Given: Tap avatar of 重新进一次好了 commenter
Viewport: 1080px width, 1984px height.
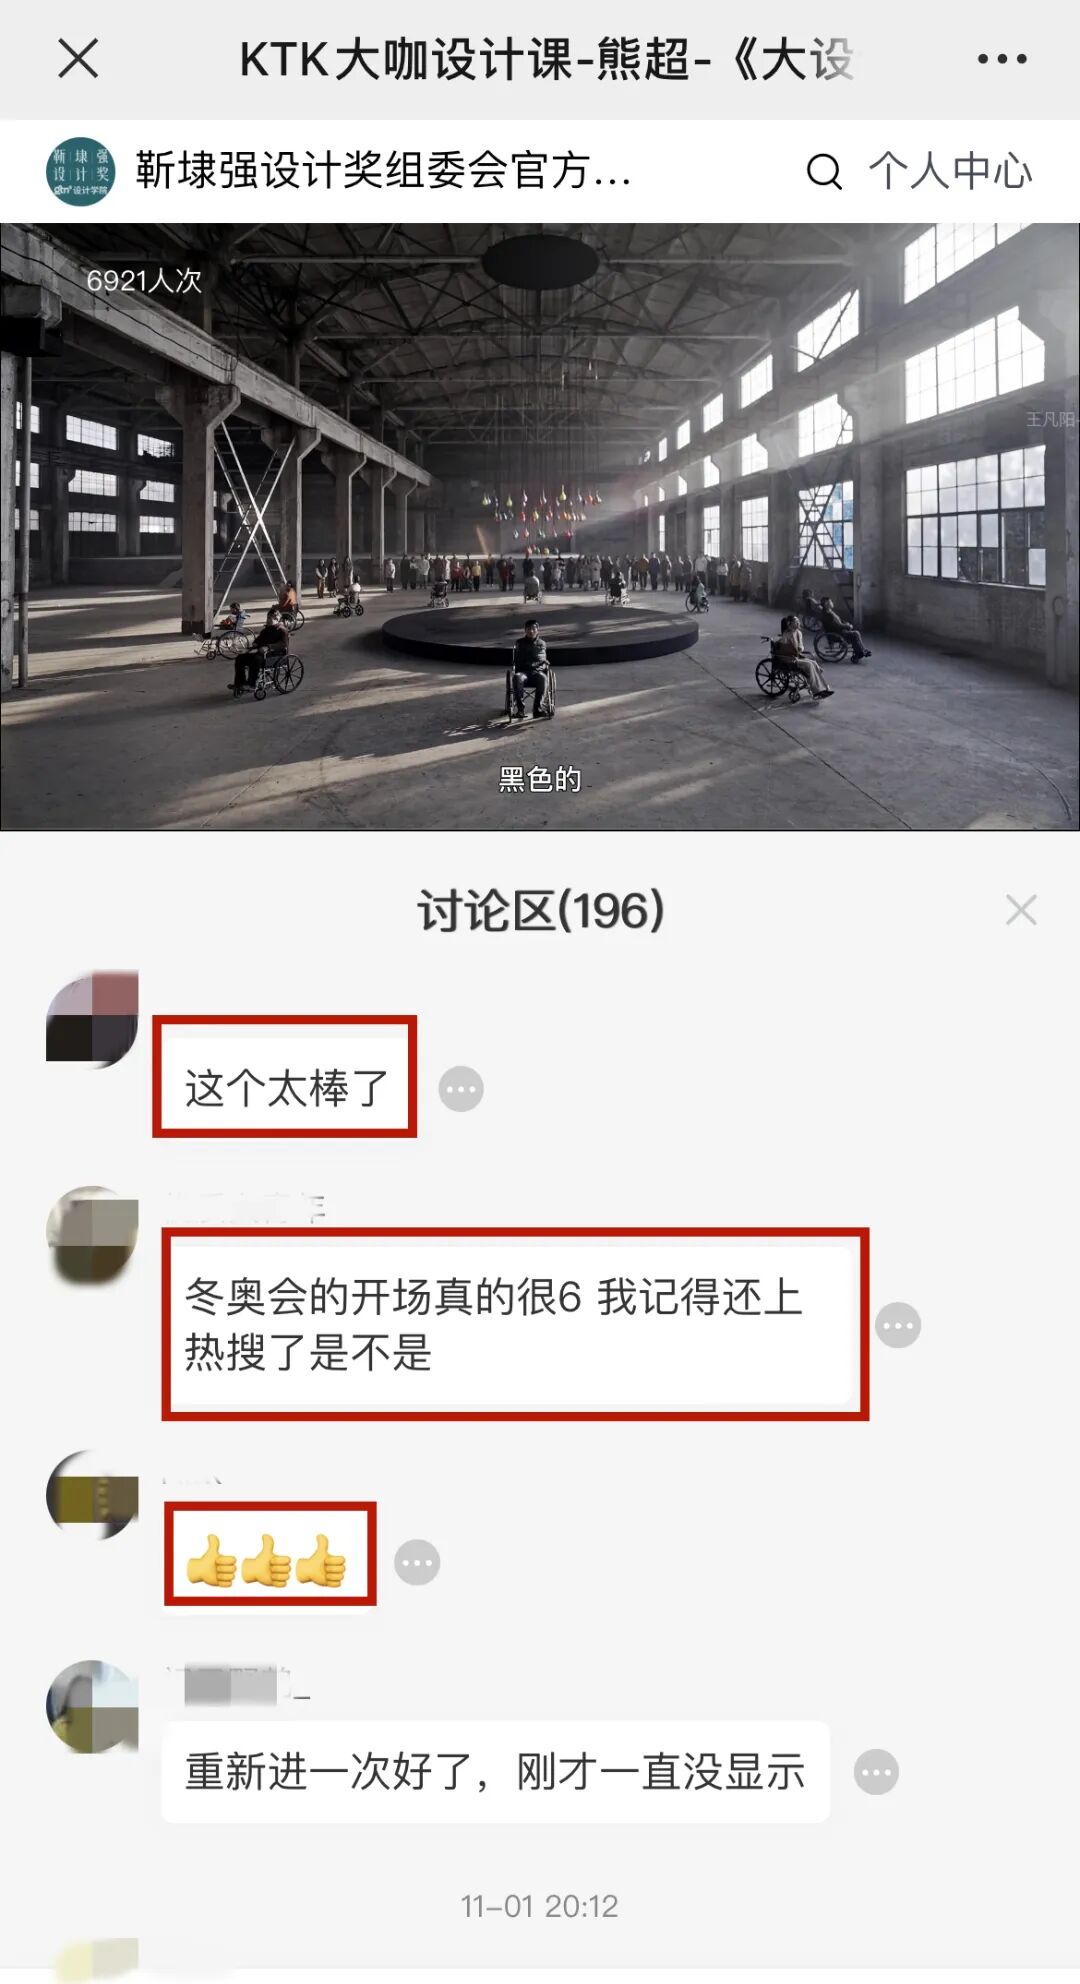Looking at the screenshot, I should click(x=92, y=1706).
